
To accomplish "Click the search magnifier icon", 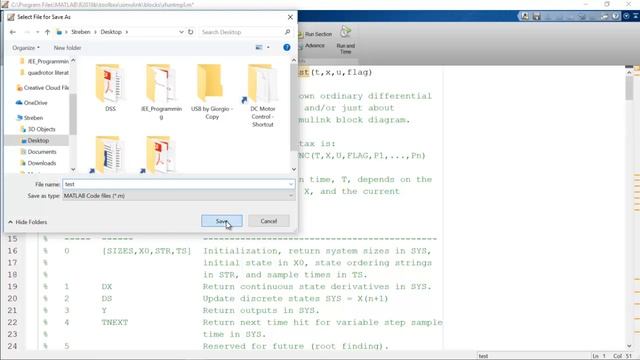I will [287, 32].
